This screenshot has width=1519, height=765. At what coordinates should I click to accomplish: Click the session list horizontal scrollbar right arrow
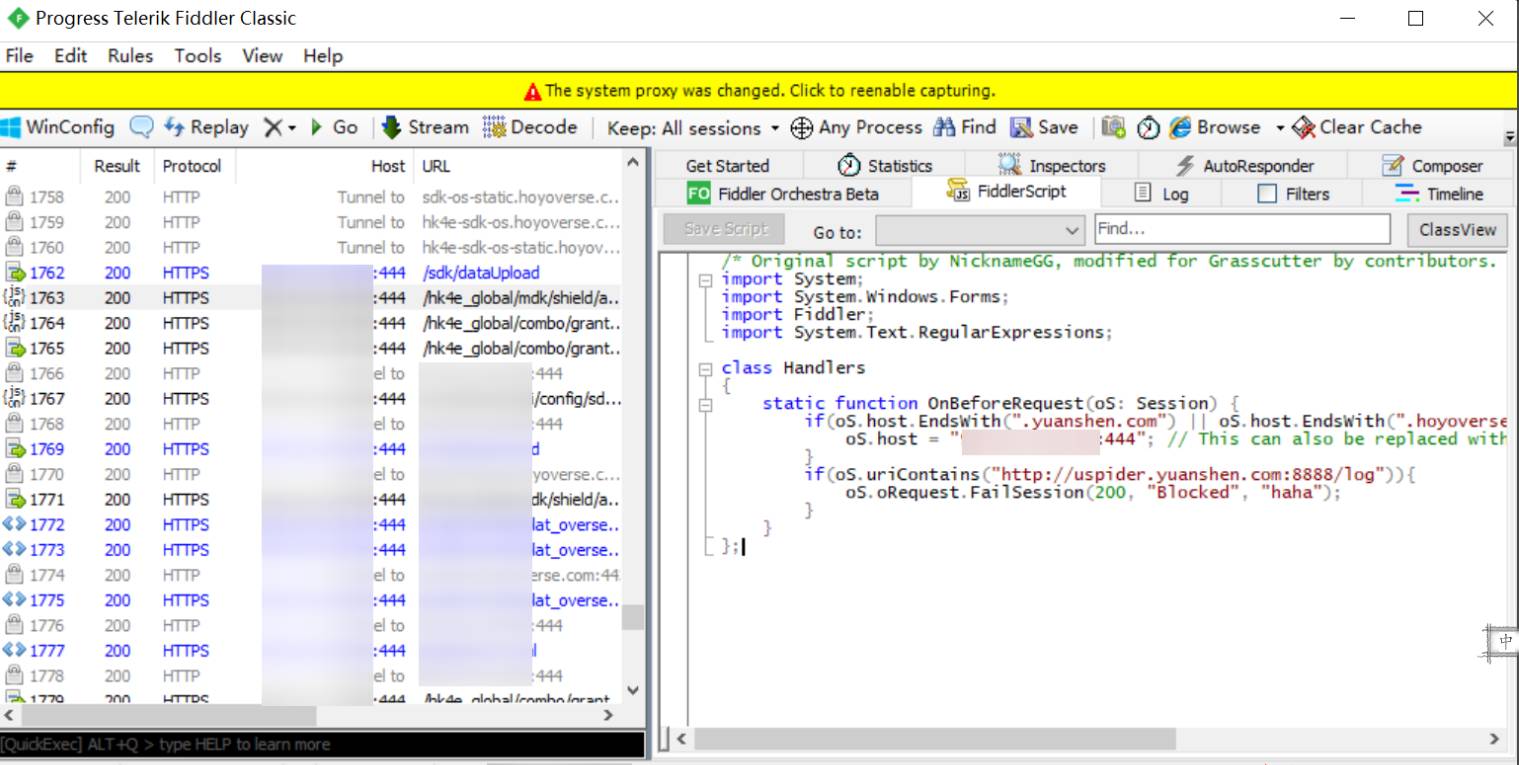pos(608,715)
